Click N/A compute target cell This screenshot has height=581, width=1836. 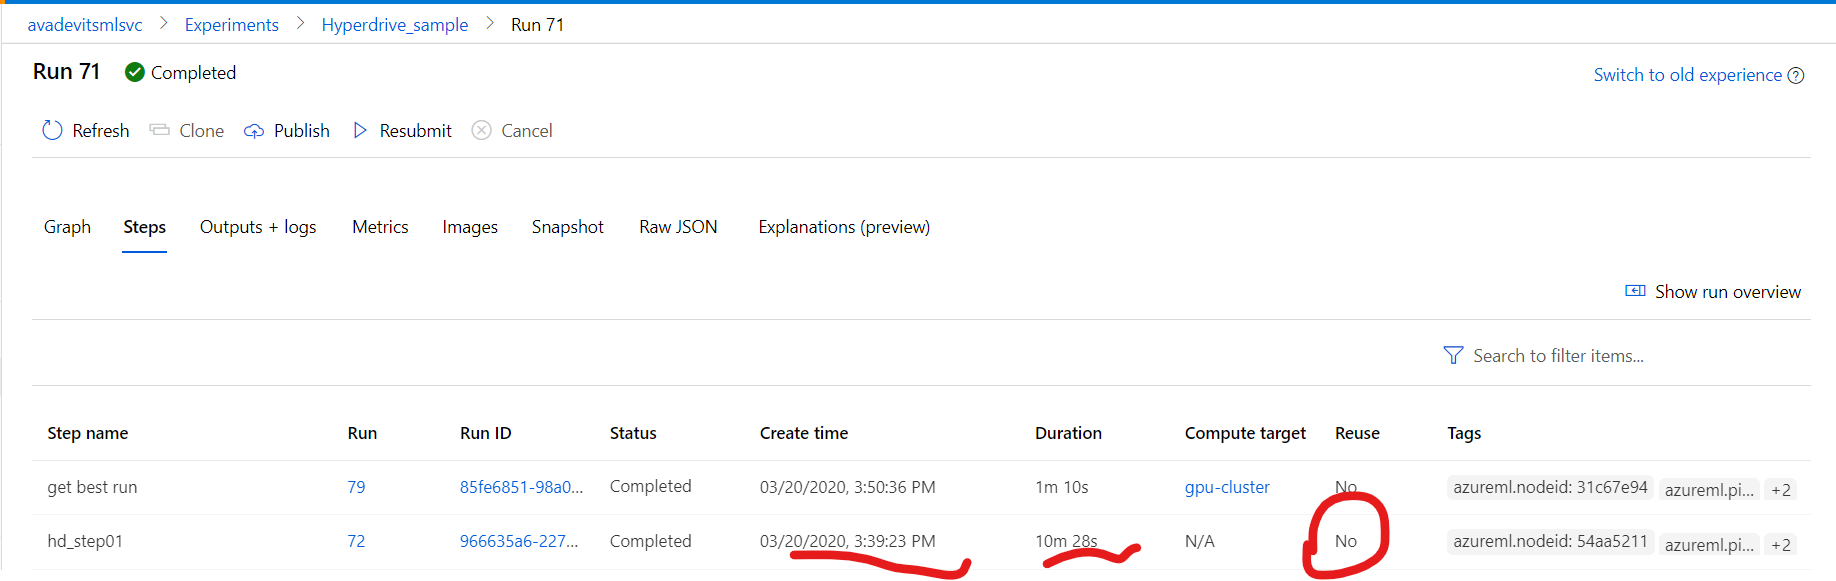tap(1199, 541)
